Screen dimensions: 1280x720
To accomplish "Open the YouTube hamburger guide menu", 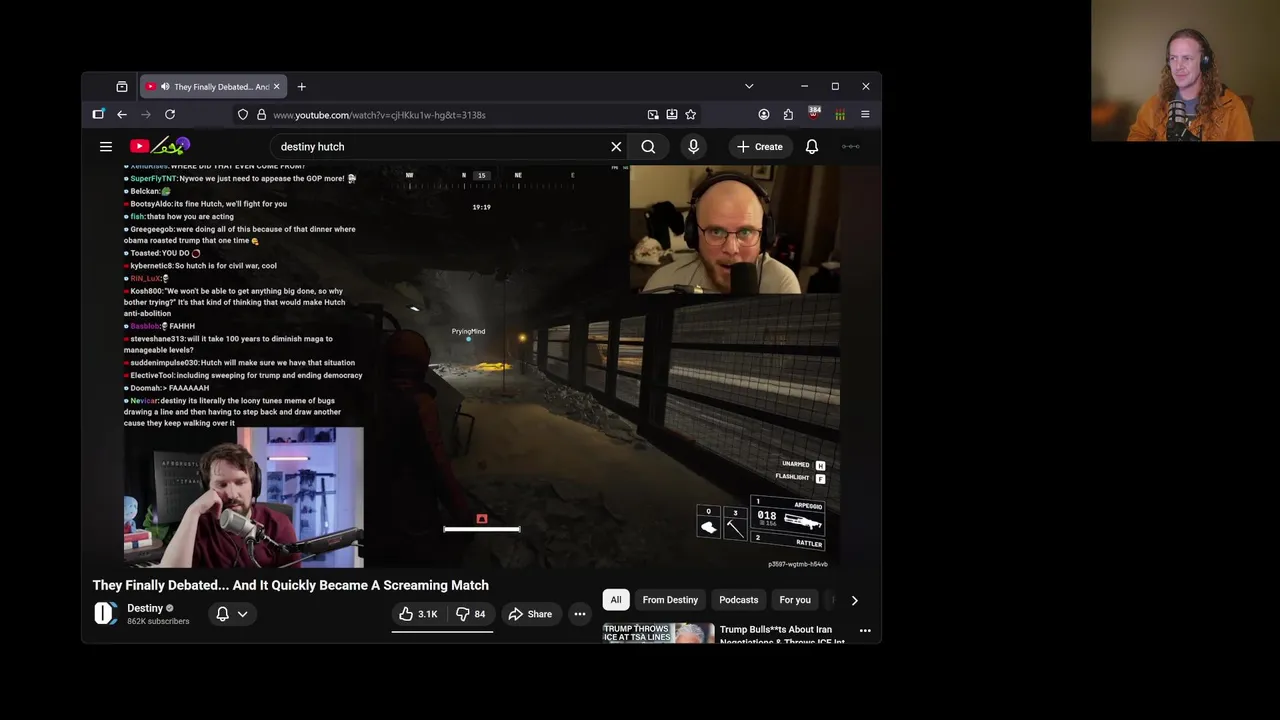I will (x=106, y=147).
